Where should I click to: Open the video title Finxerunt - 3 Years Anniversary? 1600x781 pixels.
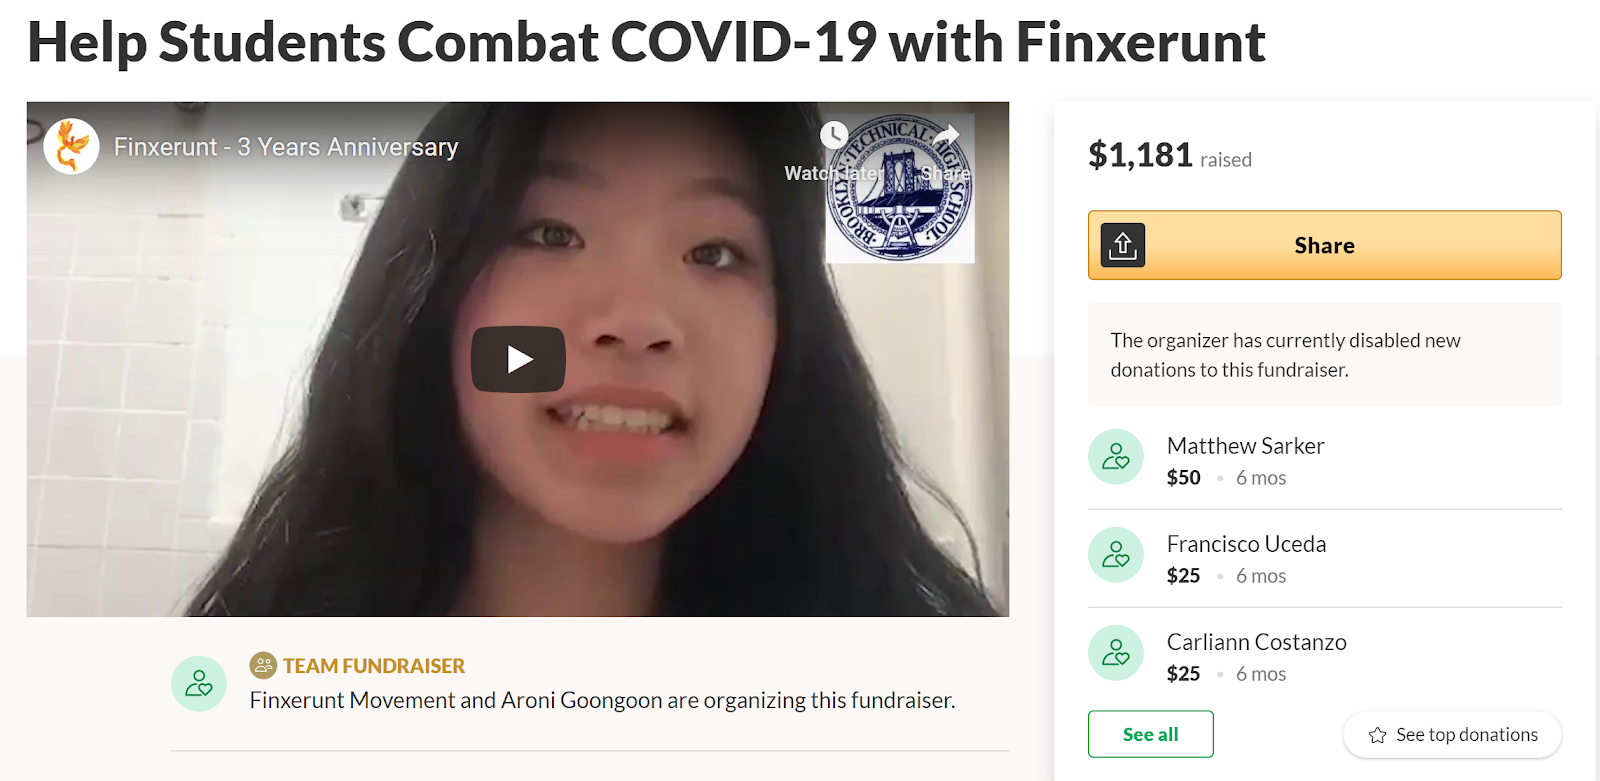click(286, 147)
